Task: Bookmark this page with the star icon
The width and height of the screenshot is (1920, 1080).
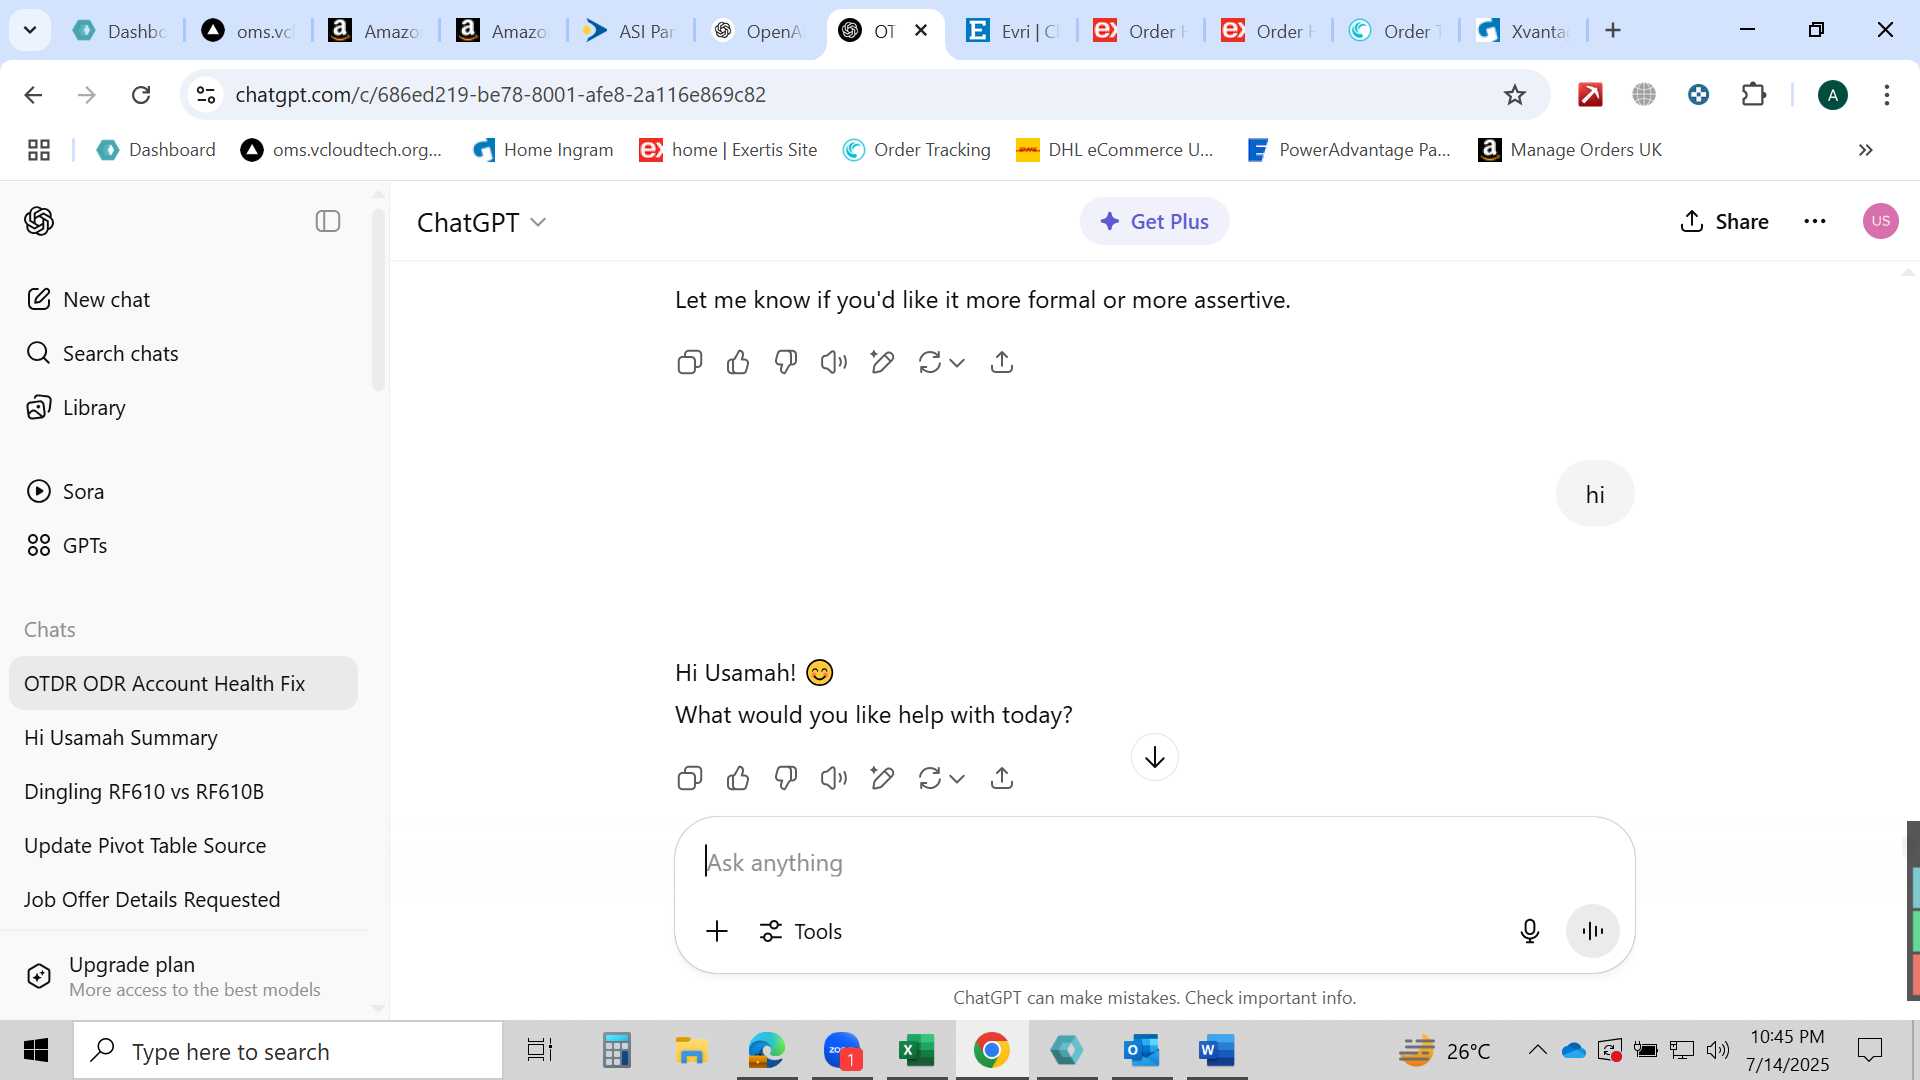Action: (1515, 94)
